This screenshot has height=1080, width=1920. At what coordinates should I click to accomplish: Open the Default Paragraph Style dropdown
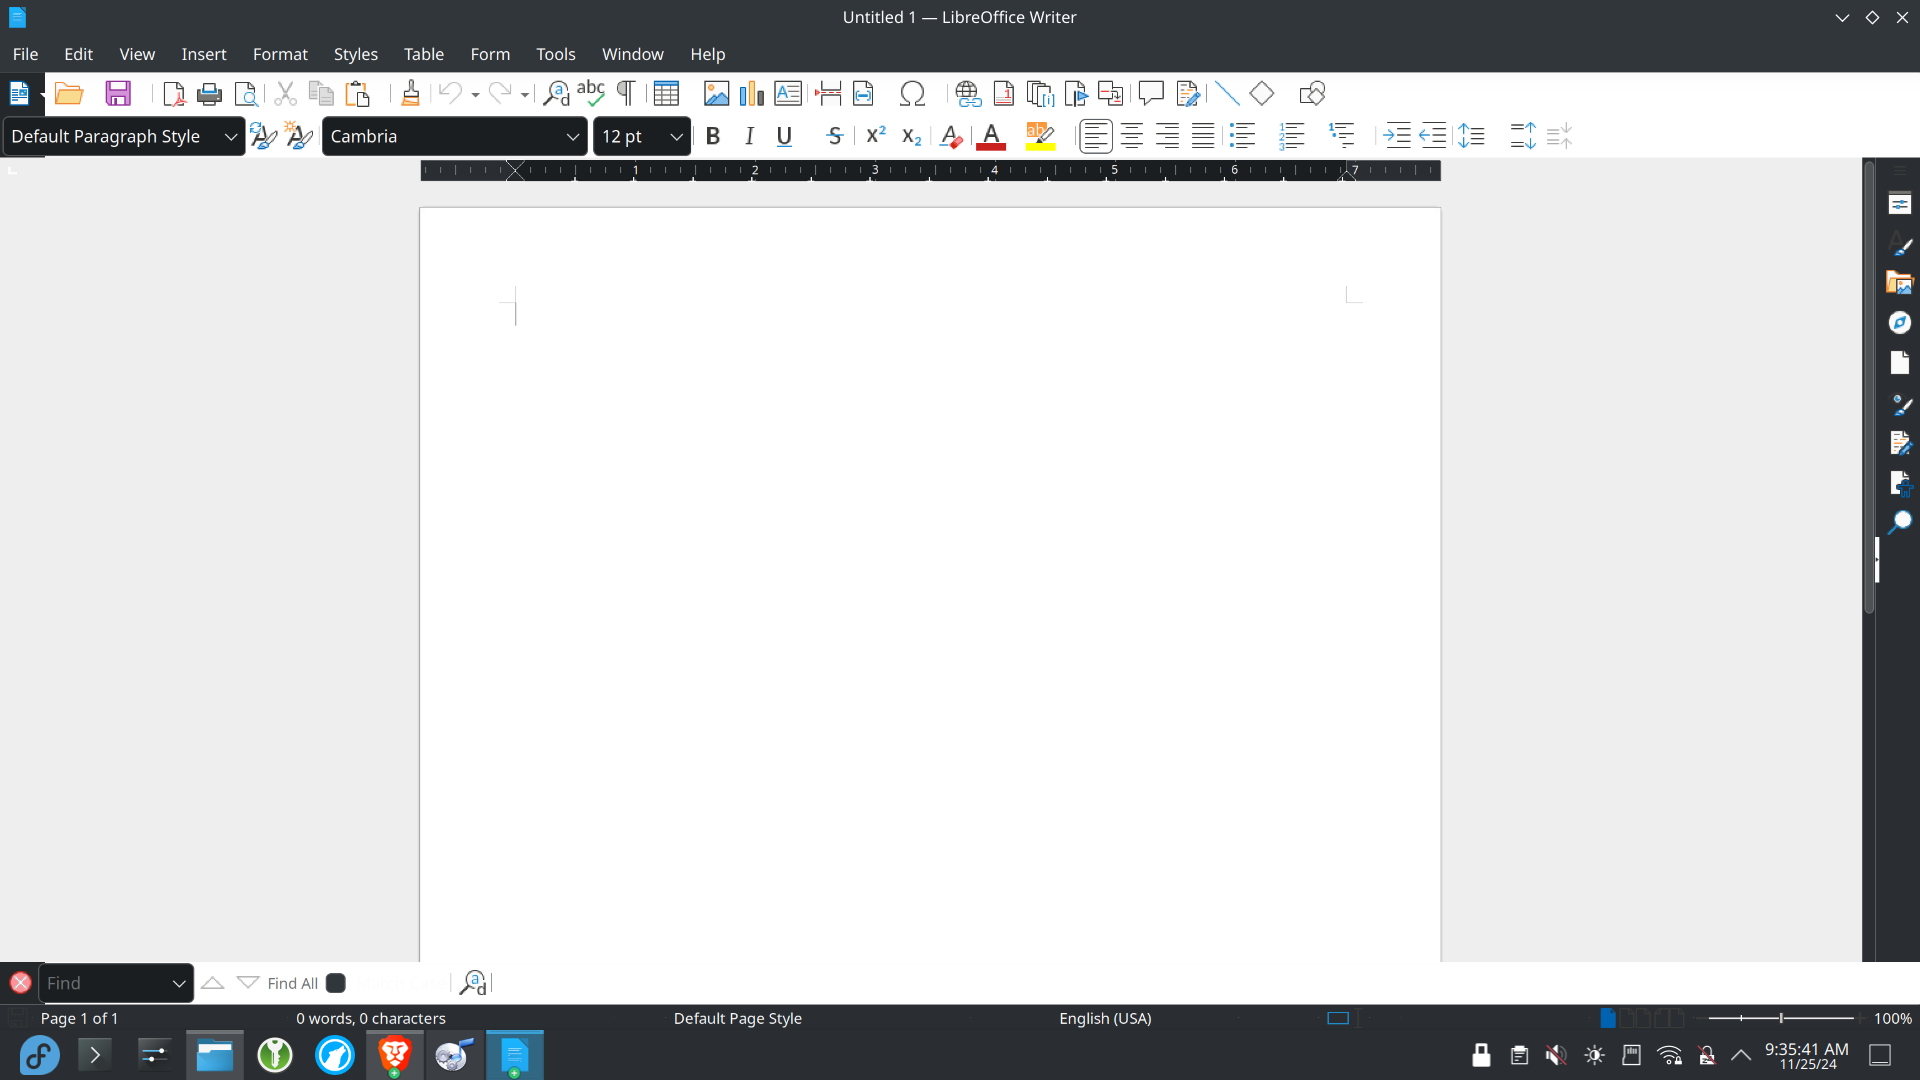click(x=230, y=137)
